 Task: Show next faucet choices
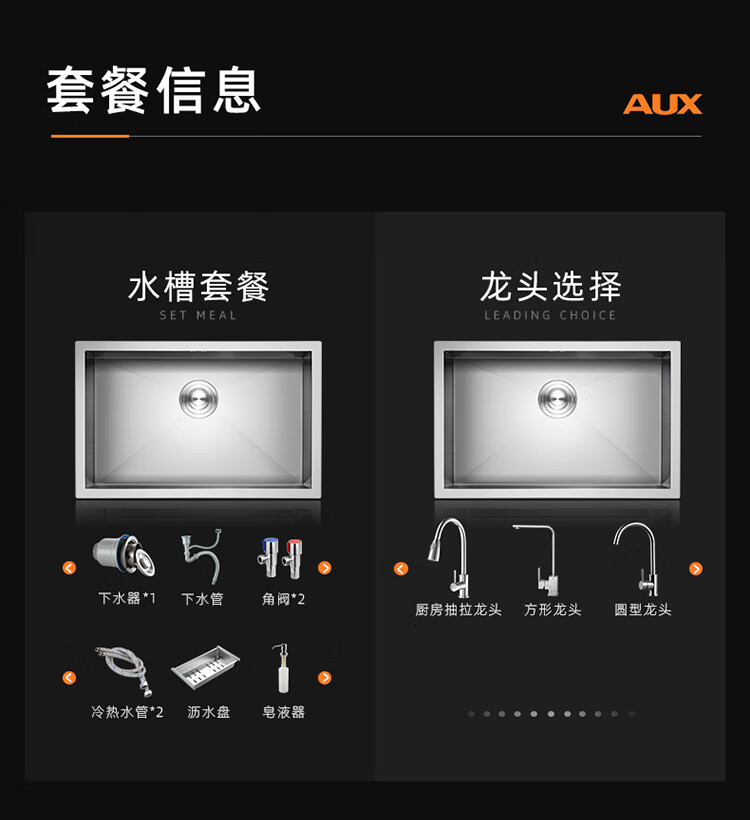[696, 568]
